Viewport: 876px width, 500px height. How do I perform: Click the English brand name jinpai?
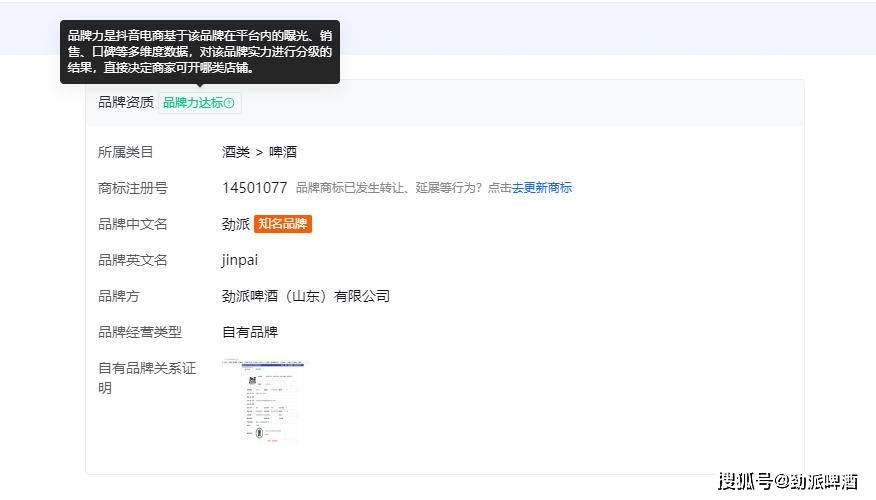coord(240,260)
